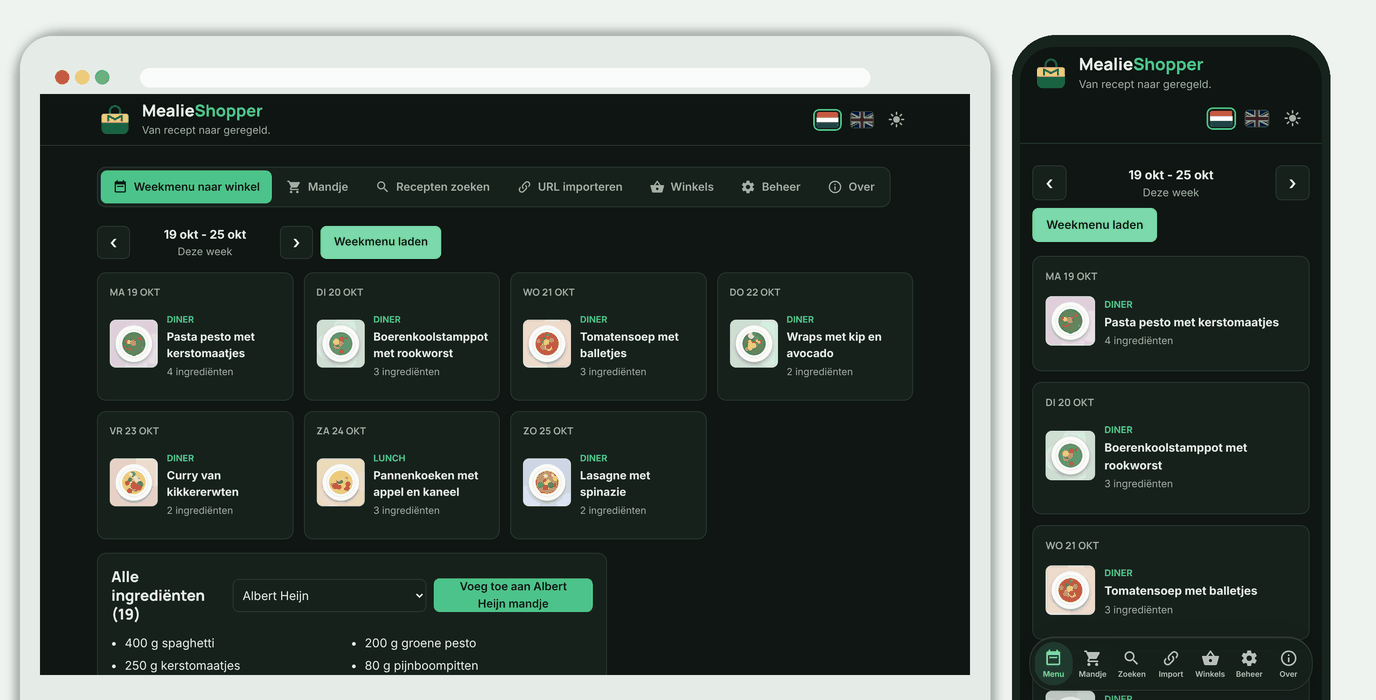Click the 200 g groene pesto ingredient
This screenshot has width=1376, height=700.
[421, 643]
